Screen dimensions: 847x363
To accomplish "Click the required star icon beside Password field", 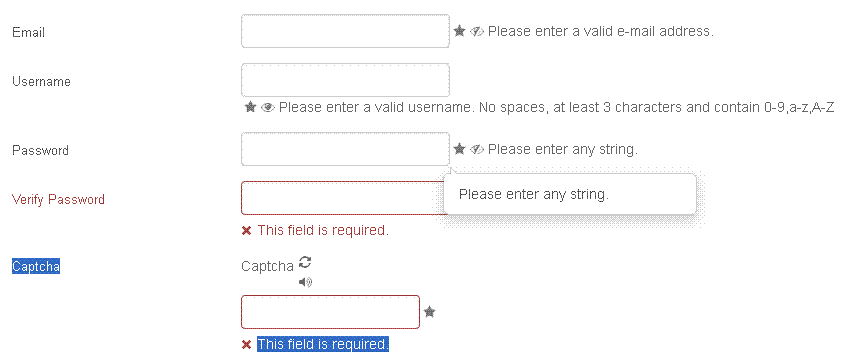I will [x=460, y=149].
